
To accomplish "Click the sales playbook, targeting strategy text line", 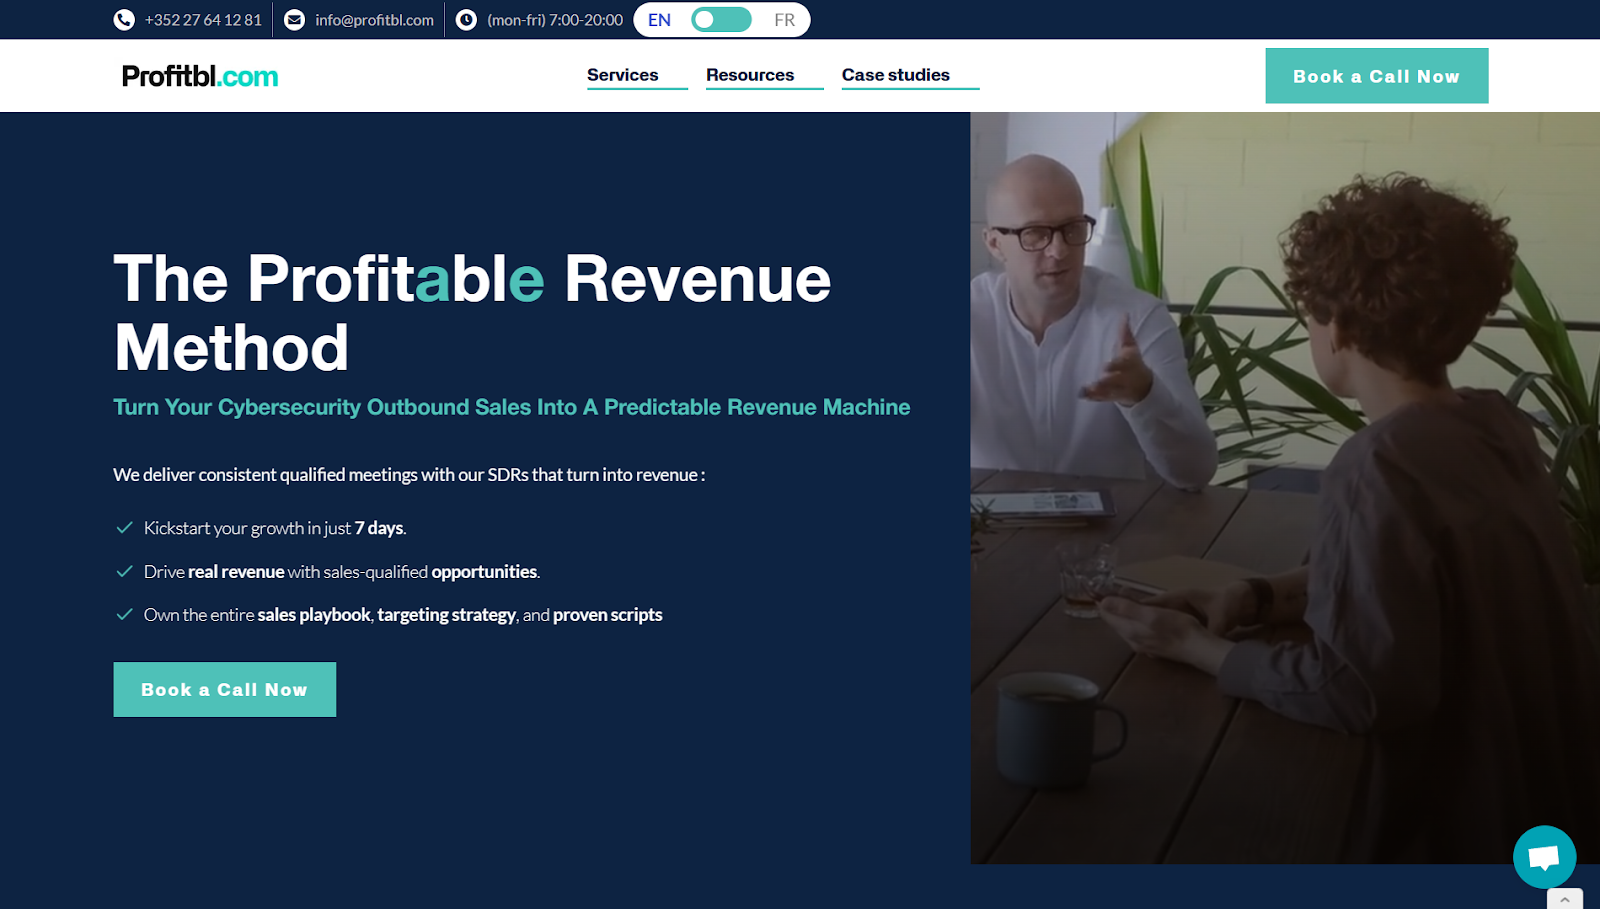I will point(403,615).
